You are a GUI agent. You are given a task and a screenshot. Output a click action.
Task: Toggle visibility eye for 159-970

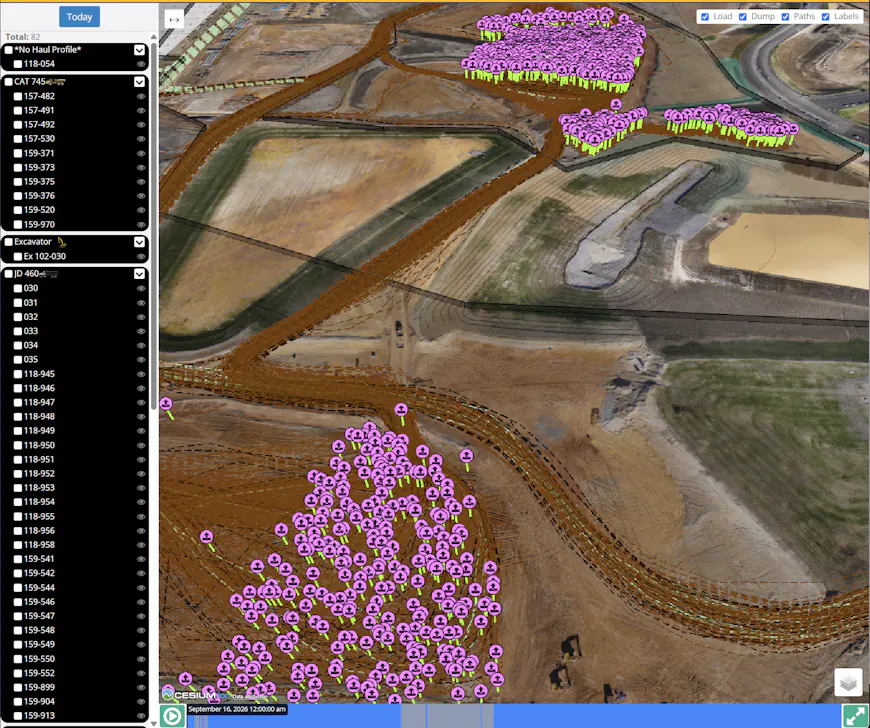(x=141, y=225)
